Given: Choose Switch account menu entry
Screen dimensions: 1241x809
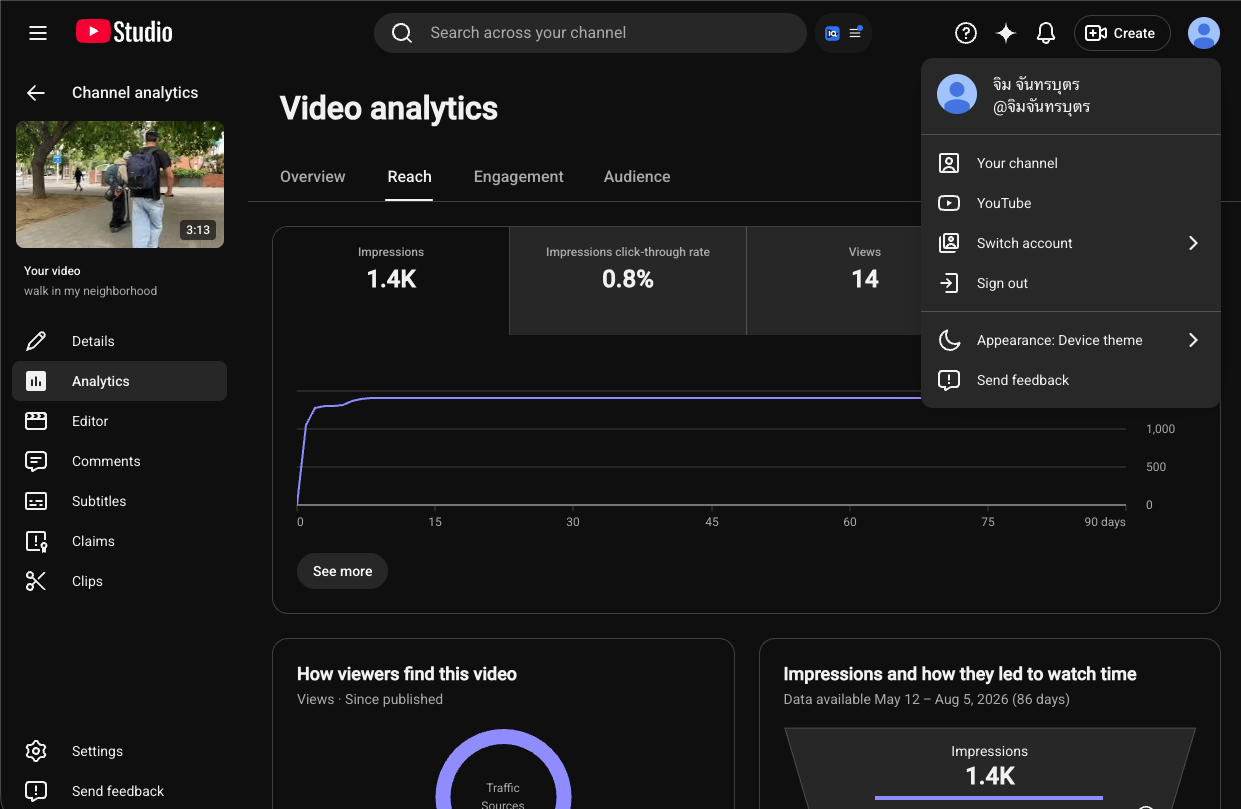Looking at the screenshot, I should (x=1071, y=243).
